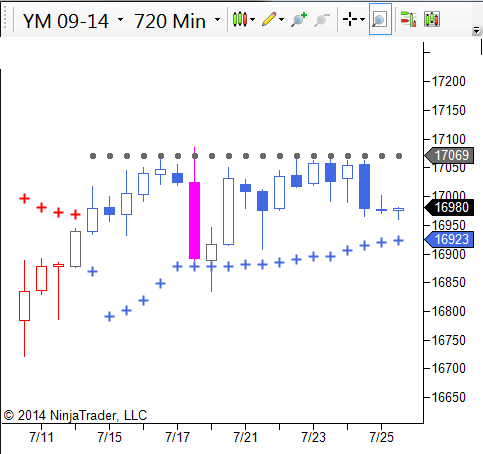Click the 16923 blue price marker
This screenshot has height=454, width=483.
tap(449, 239)
